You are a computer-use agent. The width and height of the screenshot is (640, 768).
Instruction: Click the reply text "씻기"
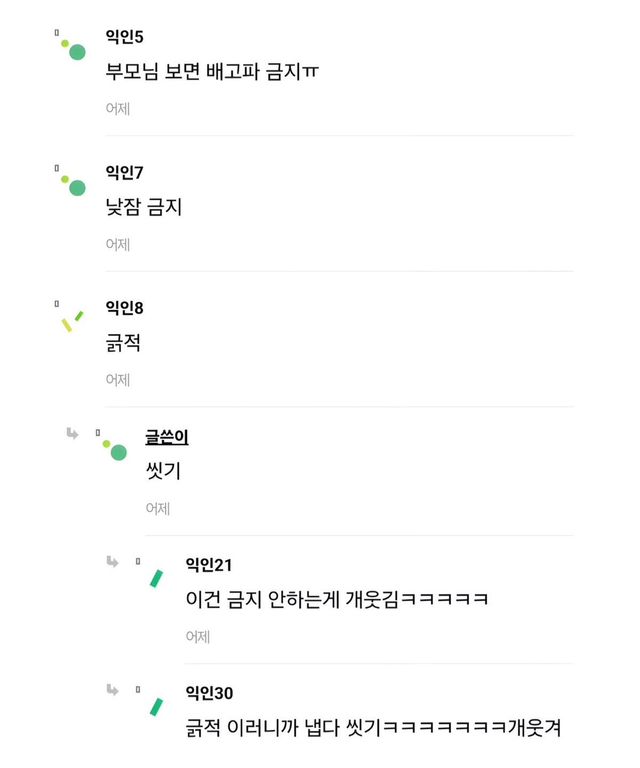162,472
